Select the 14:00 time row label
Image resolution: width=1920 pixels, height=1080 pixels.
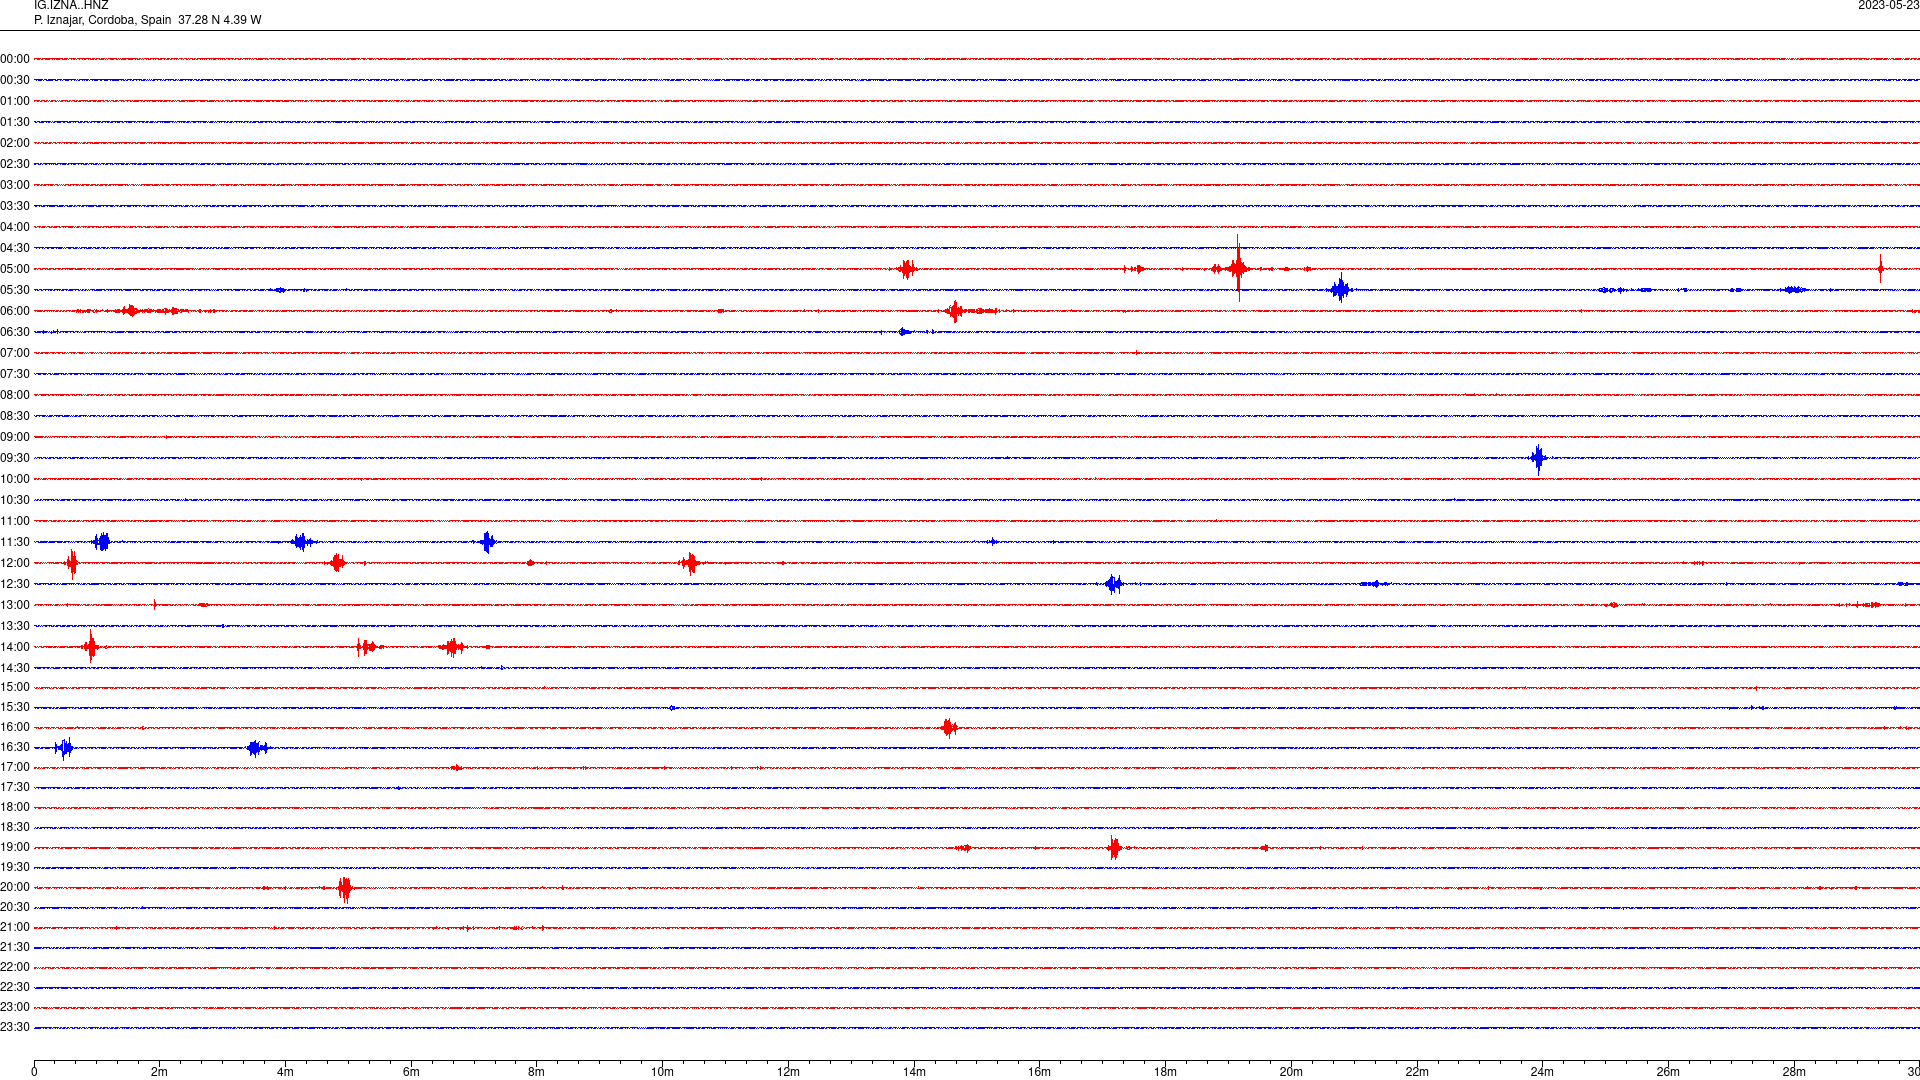pos(15,647)
